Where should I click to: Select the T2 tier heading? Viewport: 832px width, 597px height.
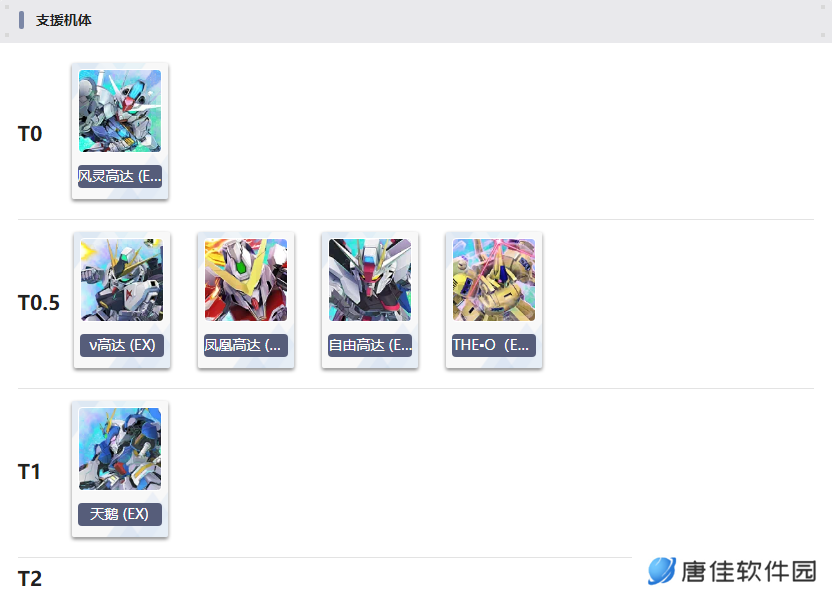30,579
